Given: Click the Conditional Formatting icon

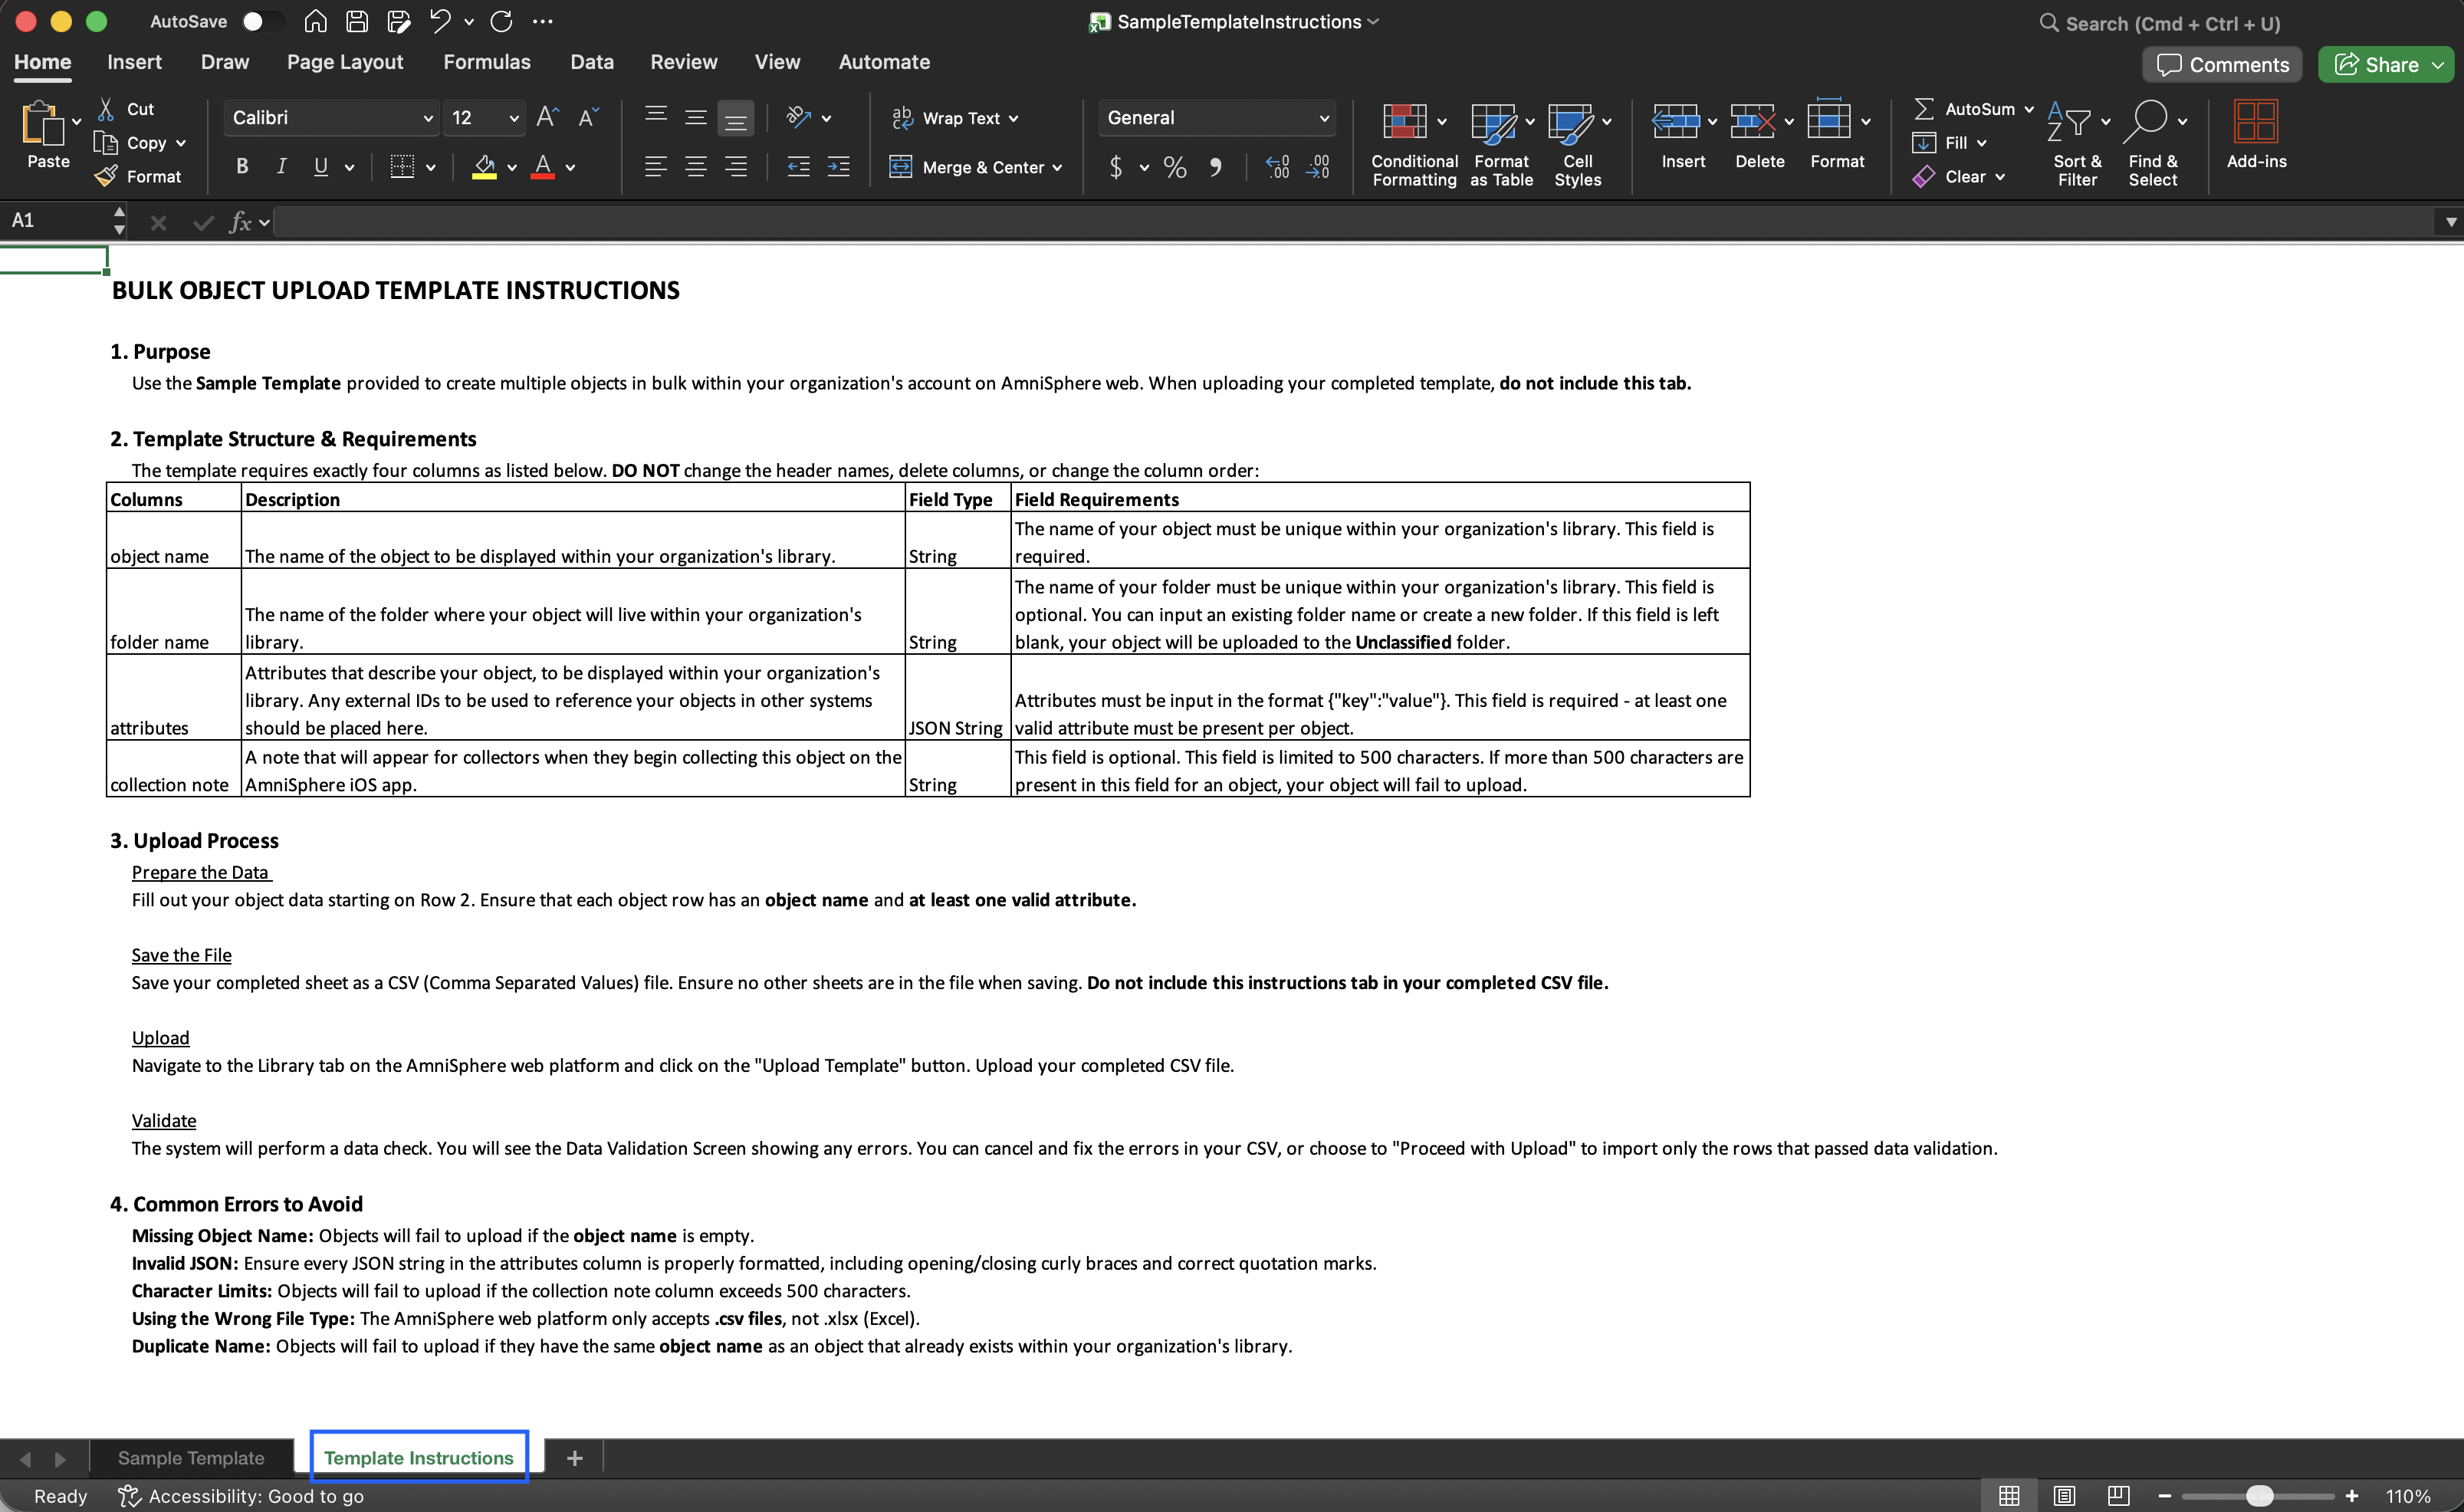Looking at the screenshot, I should coord(1404,123).
